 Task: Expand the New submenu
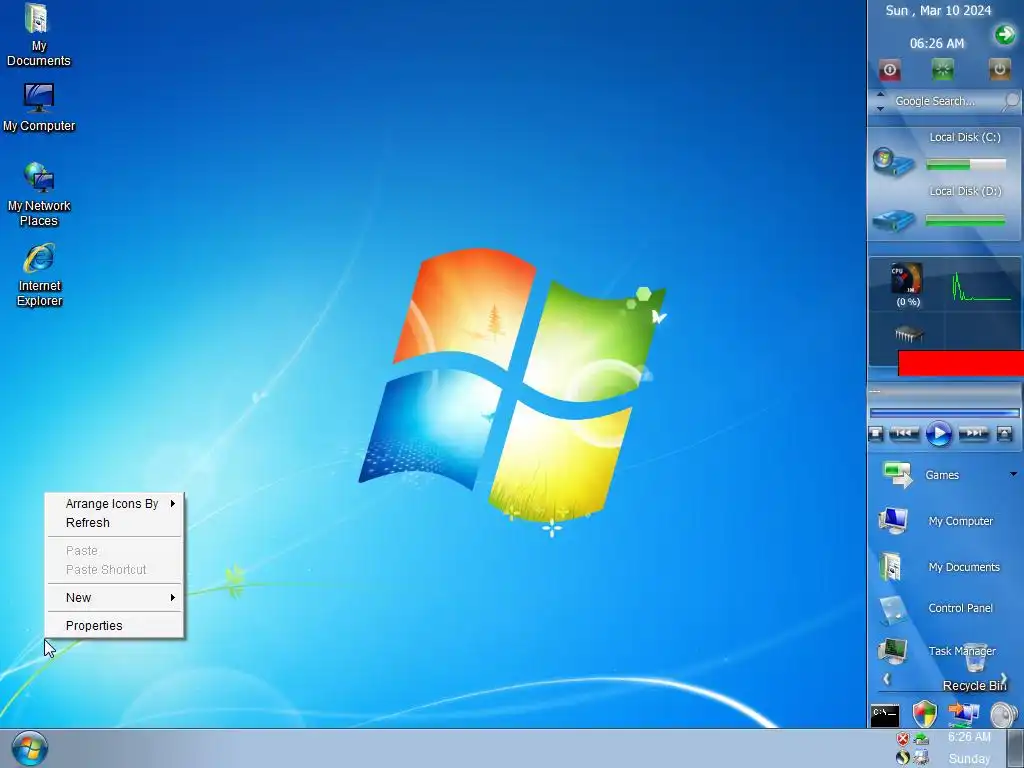click(114, 598)
